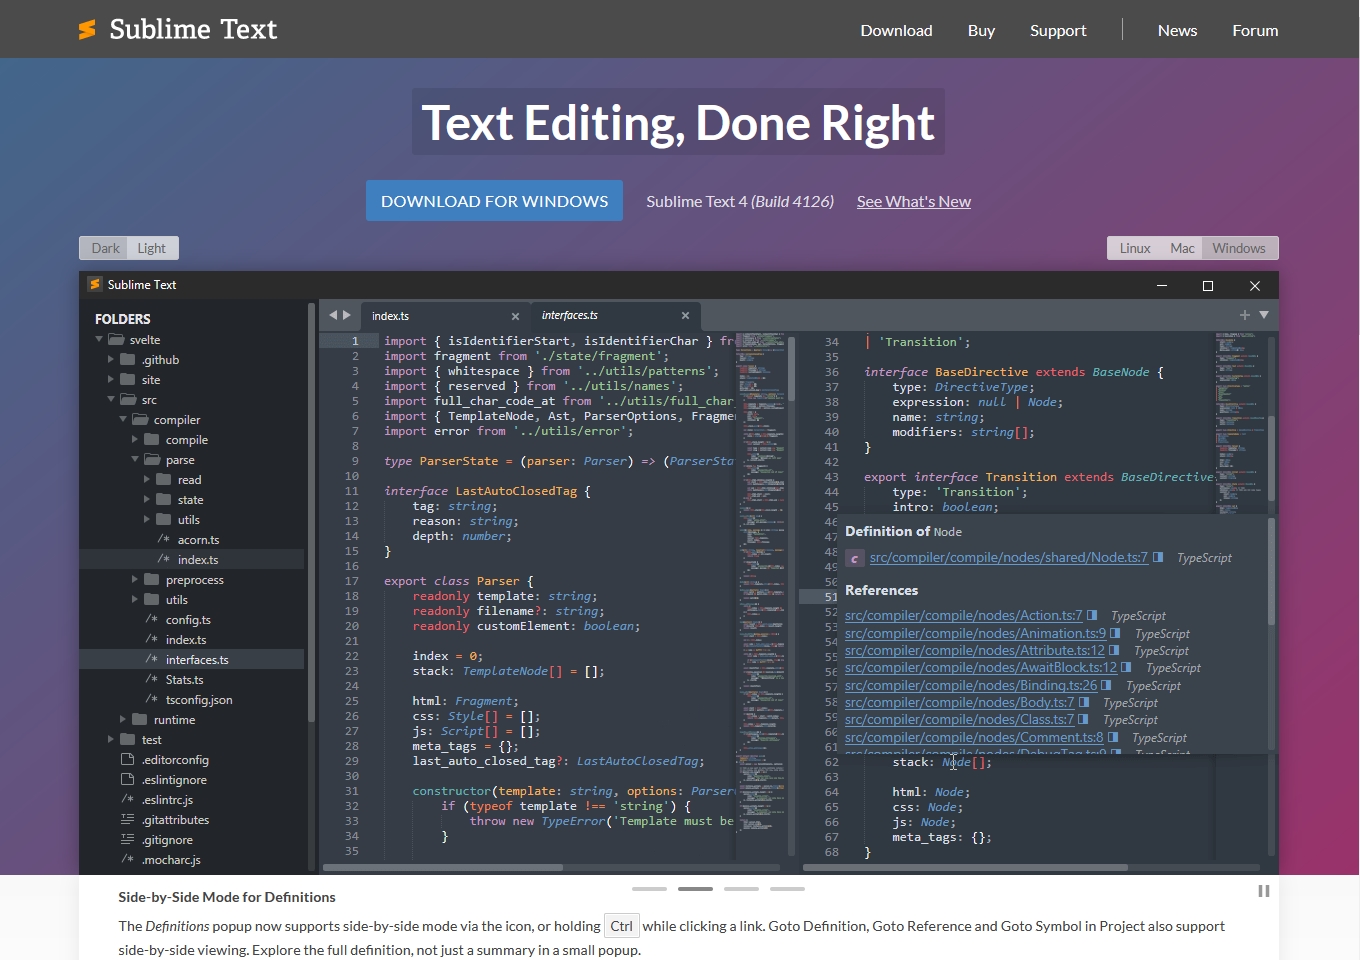Click the class symbol icon before Node.ts:7

854,558
